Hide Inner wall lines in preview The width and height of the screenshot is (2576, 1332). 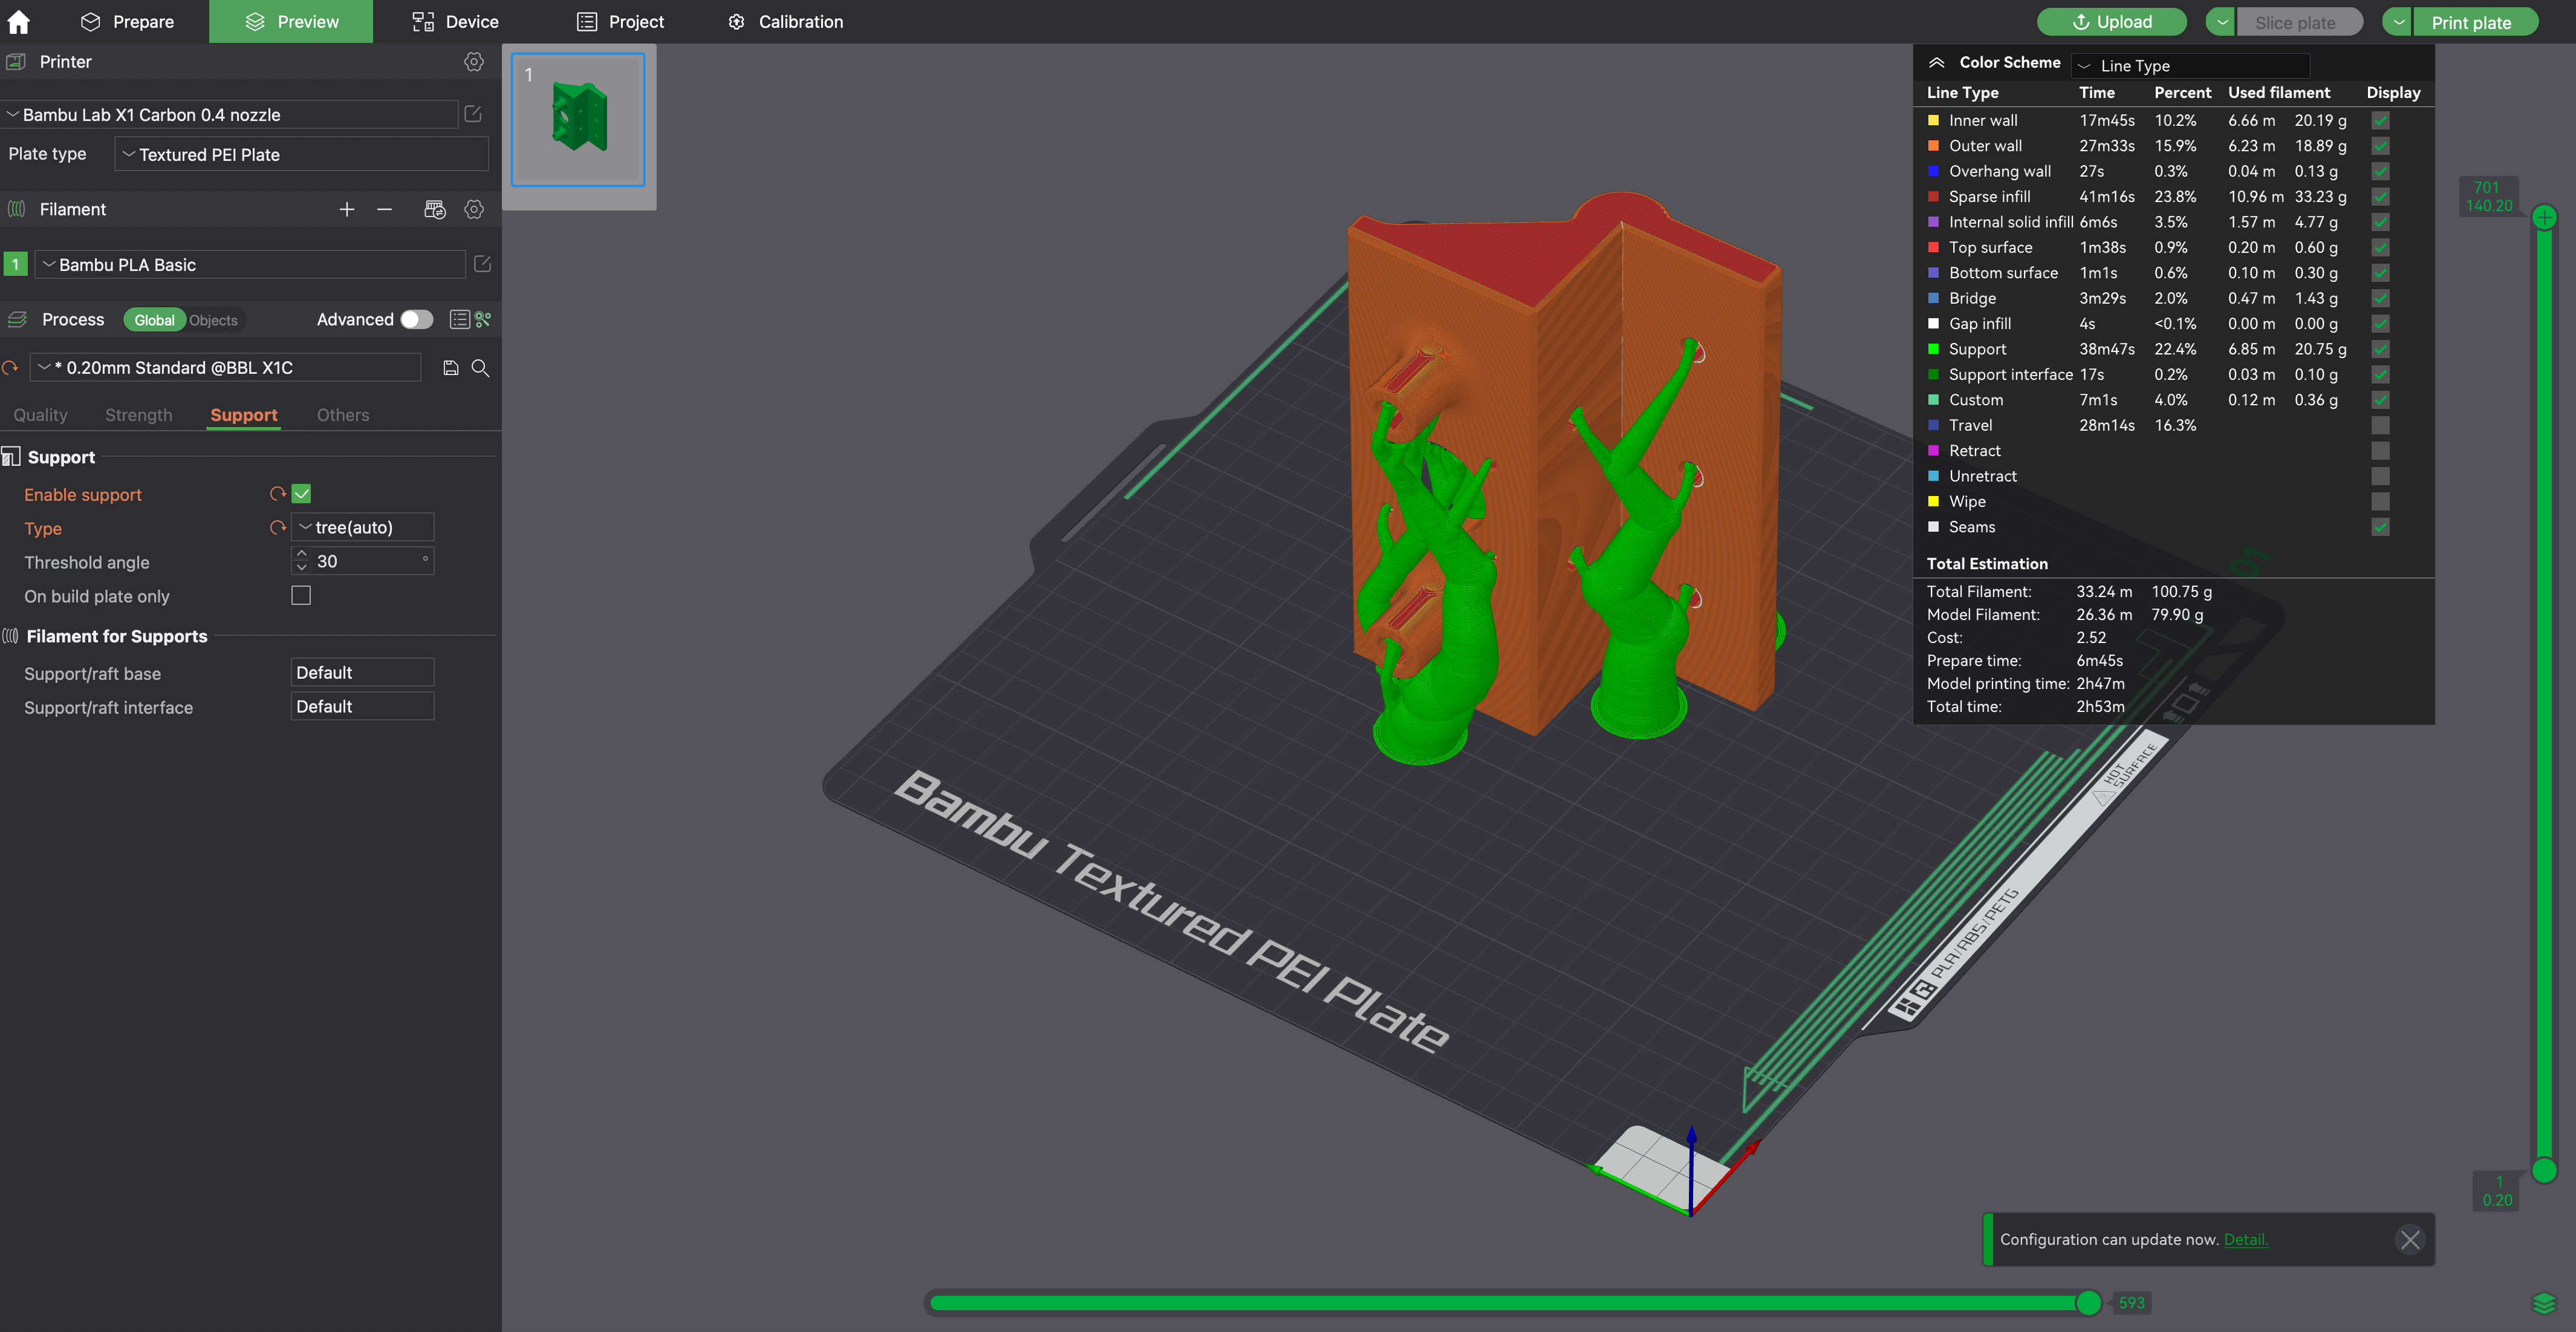tap(2381, 120)
